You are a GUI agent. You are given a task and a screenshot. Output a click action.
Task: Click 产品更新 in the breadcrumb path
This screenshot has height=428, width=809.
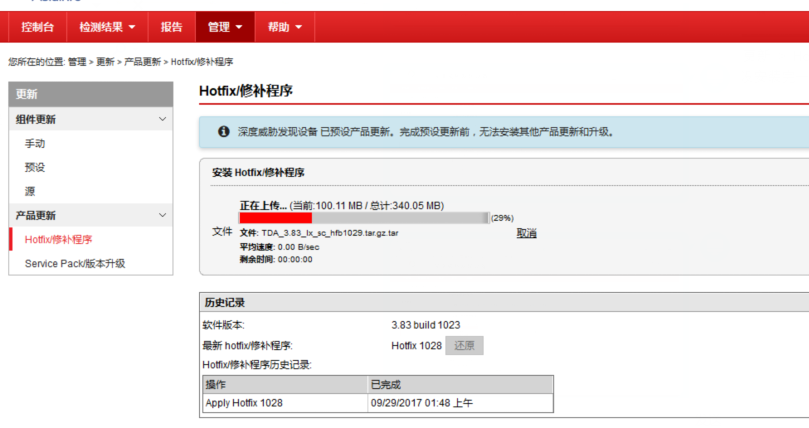(142, 62)
